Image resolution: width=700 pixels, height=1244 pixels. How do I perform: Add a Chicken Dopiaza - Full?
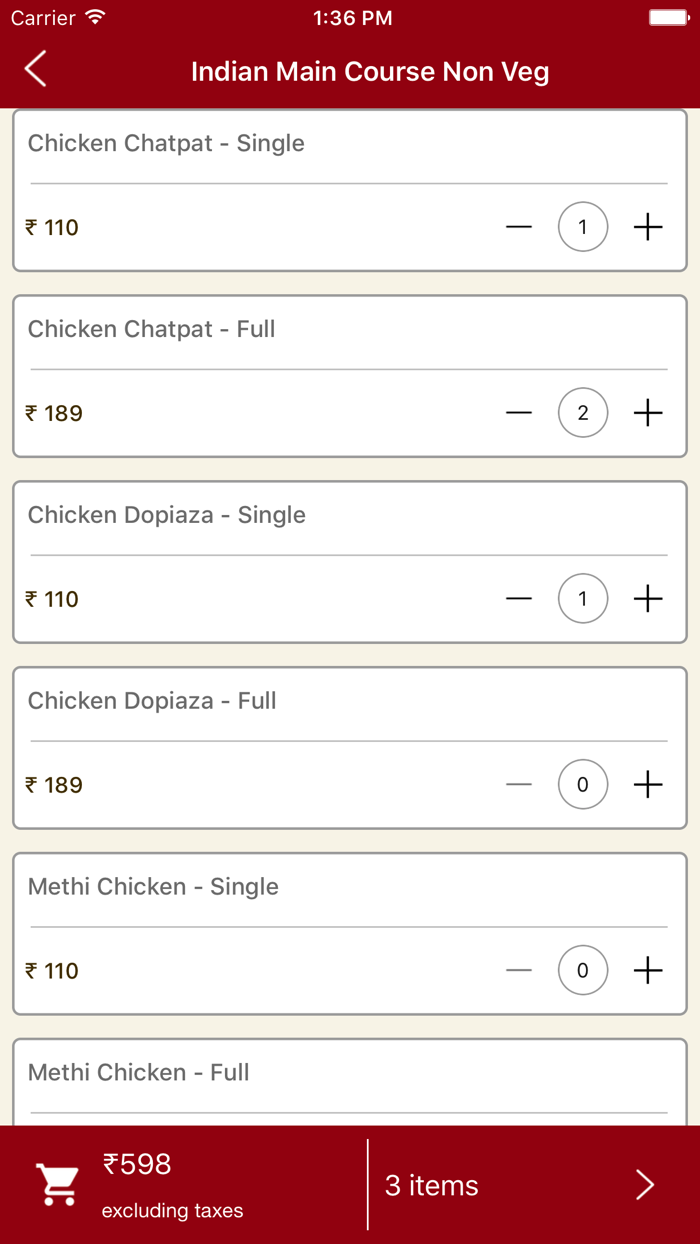648,785
